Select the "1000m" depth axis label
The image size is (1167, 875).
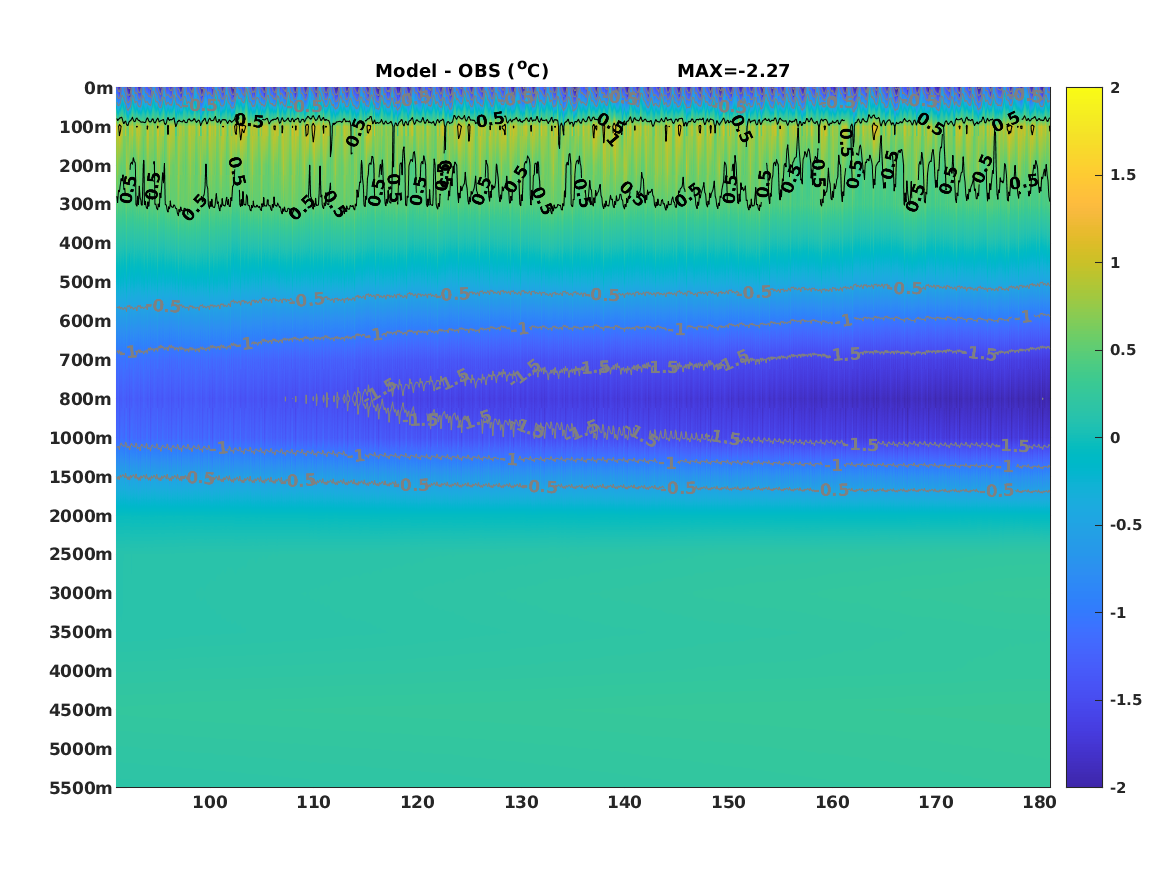[x=81, y=438]
